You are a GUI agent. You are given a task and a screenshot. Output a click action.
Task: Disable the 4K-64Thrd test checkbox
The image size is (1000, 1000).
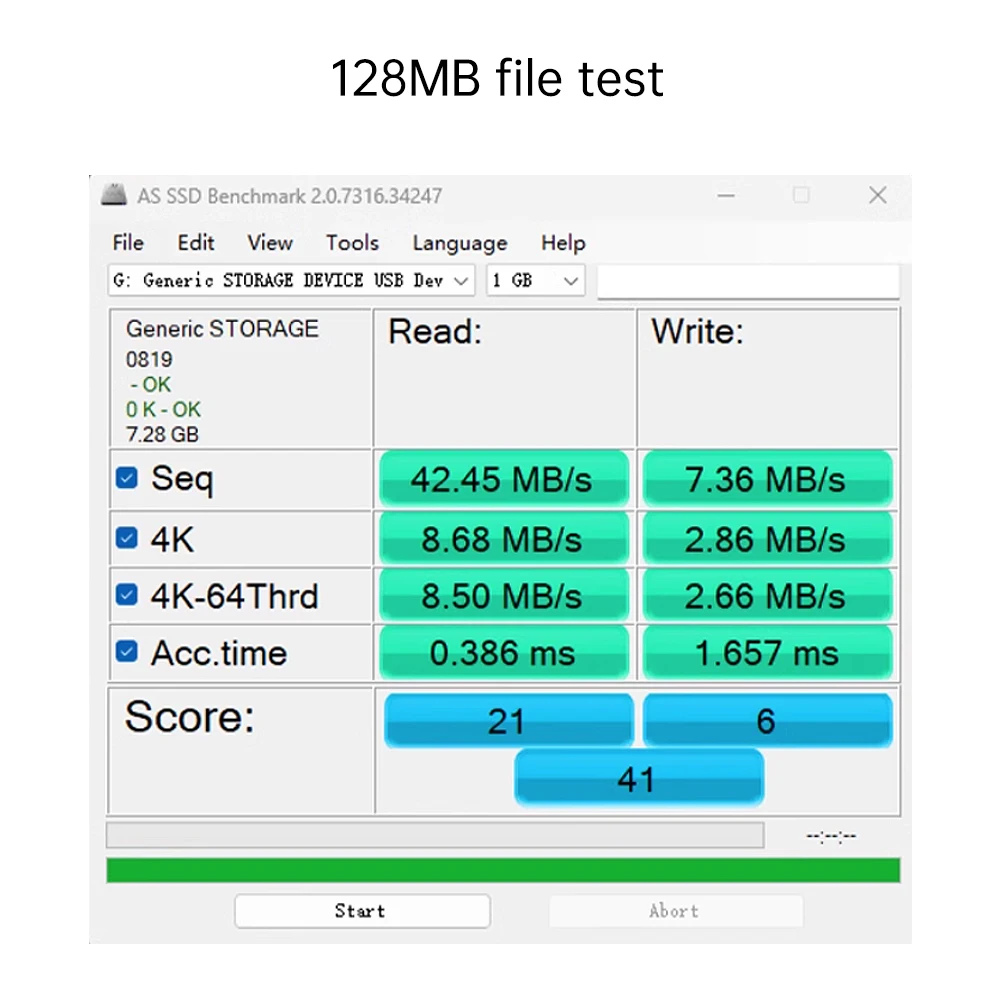coord(126,595)
